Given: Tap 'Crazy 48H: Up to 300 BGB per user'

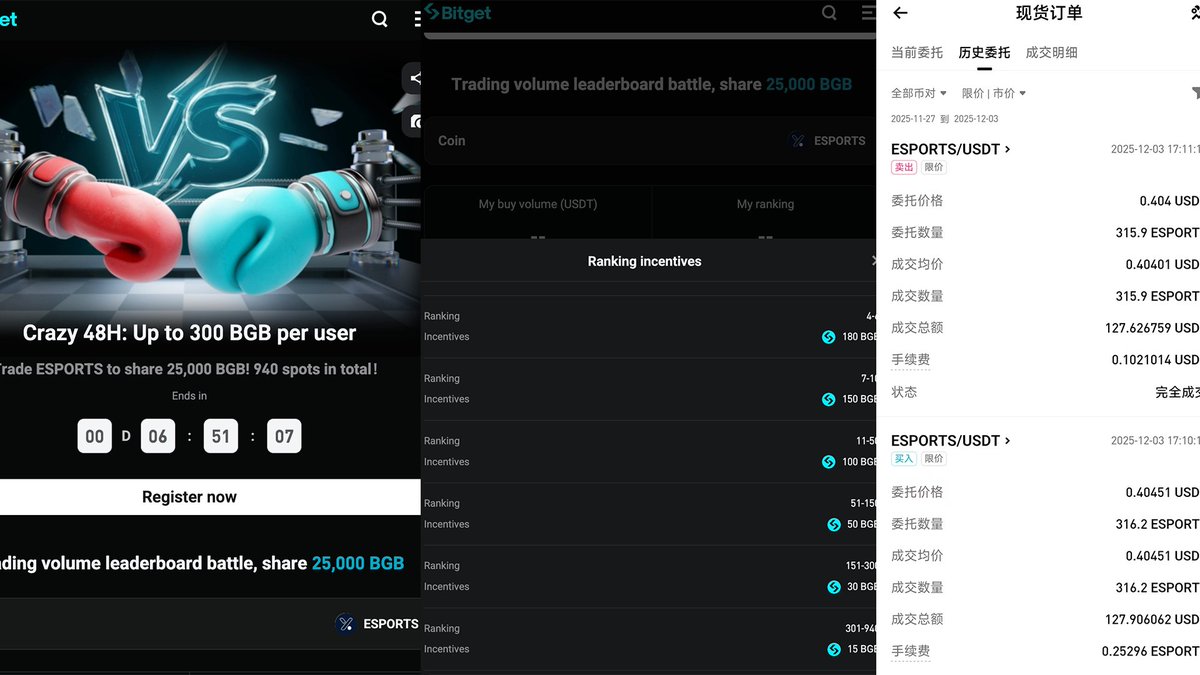Looking at the screenshot, I should pyautogui.click(x=190, y=333).
